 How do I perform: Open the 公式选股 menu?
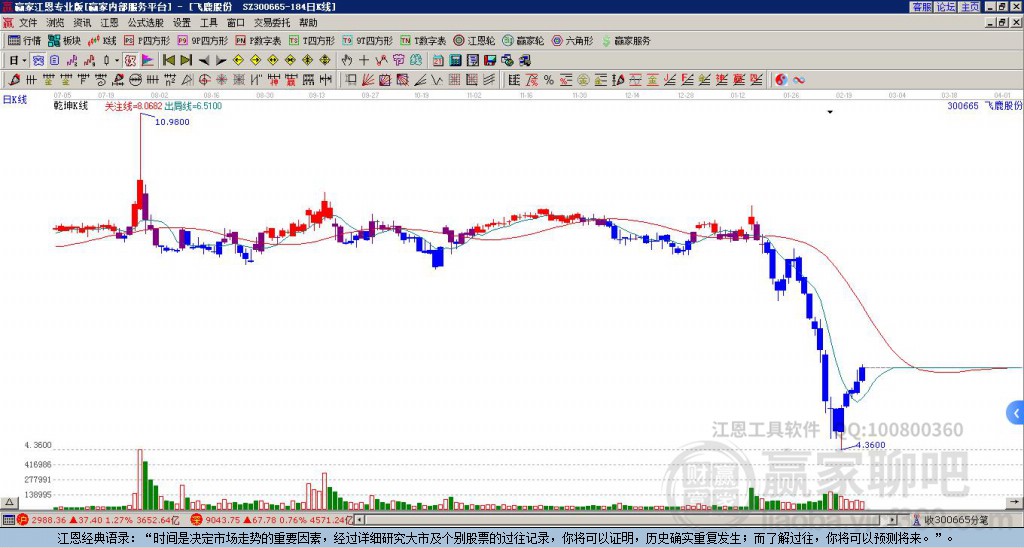tap(145, 23)
